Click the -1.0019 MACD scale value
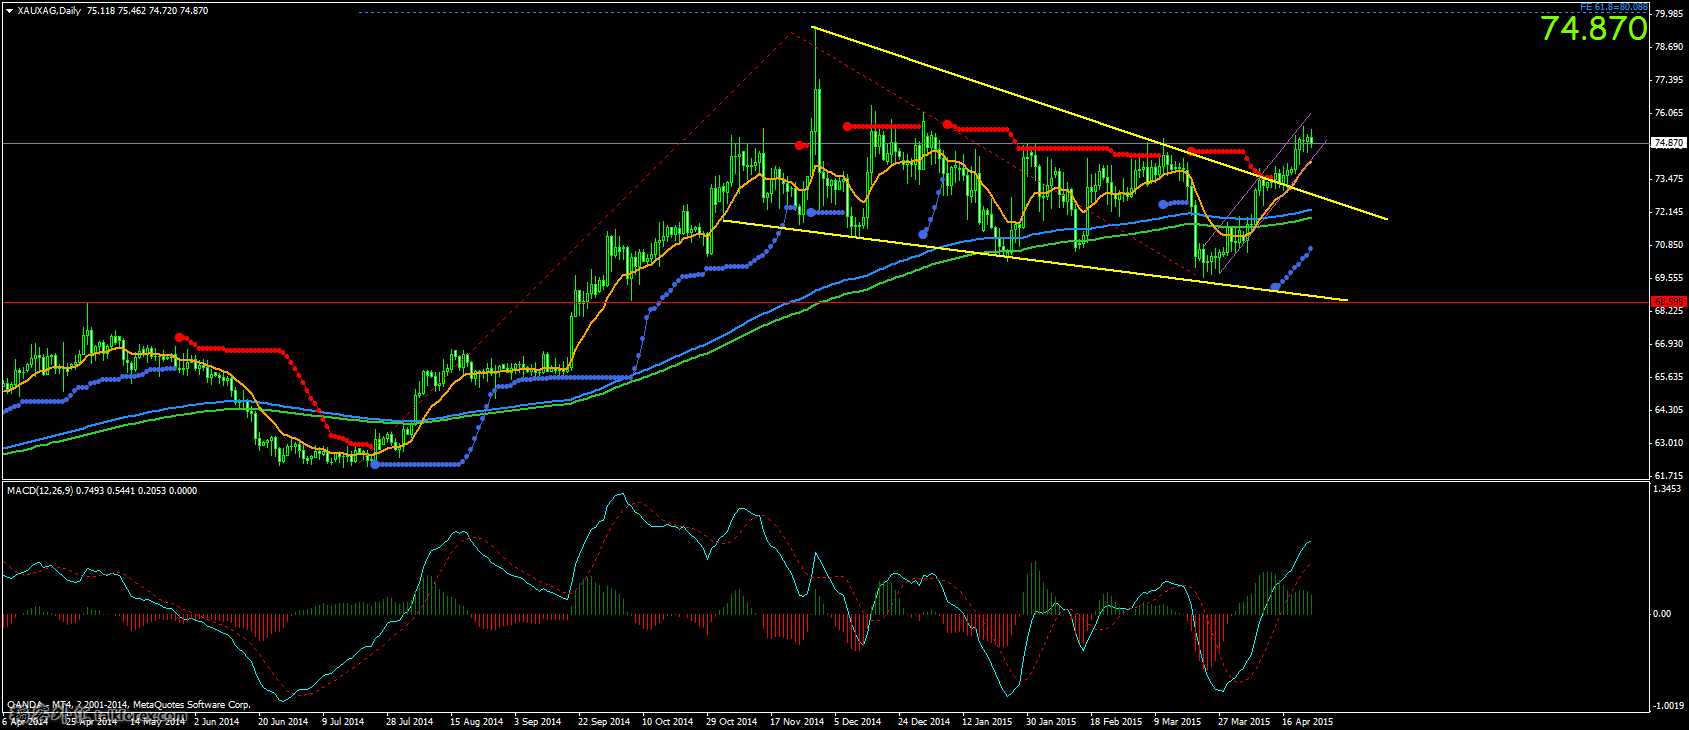The width and height of the screenshot is (1689, 730). click(1668, 706)
